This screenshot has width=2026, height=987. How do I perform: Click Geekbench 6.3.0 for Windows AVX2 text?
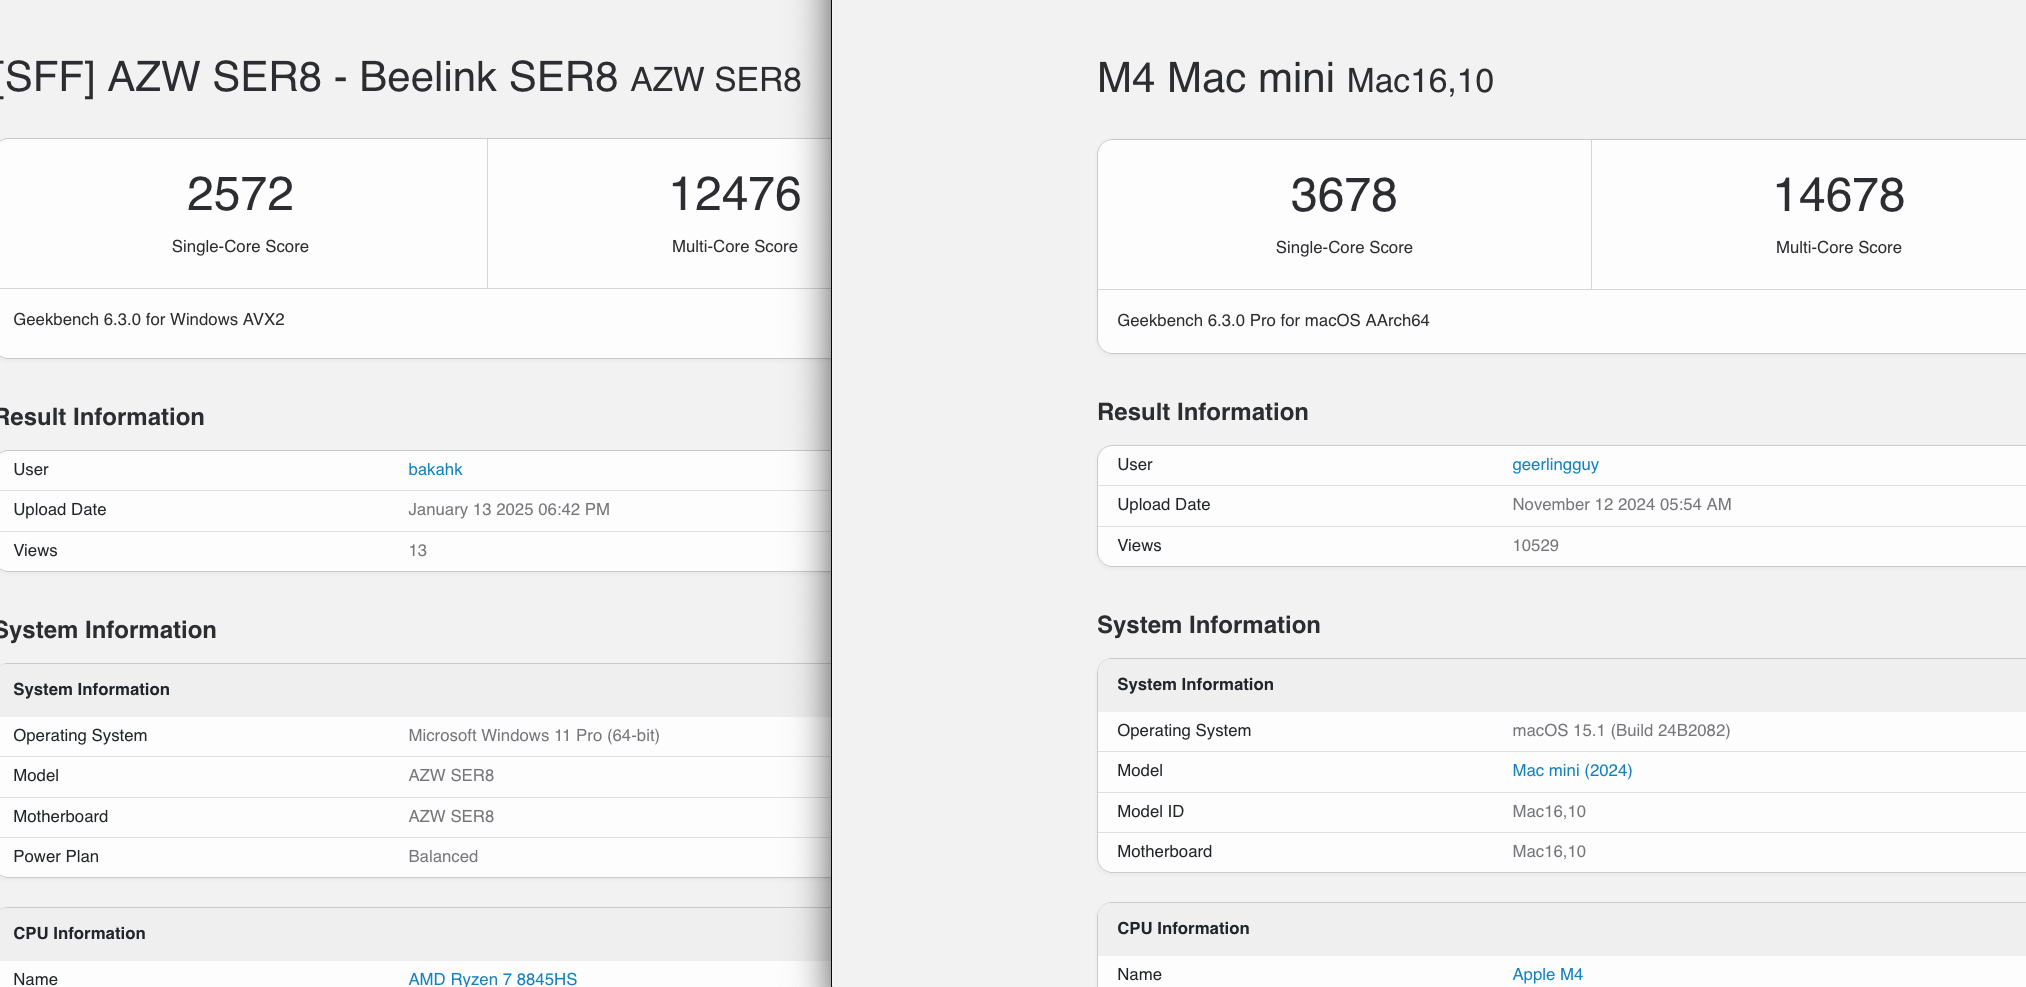click(x=149, y=319)
